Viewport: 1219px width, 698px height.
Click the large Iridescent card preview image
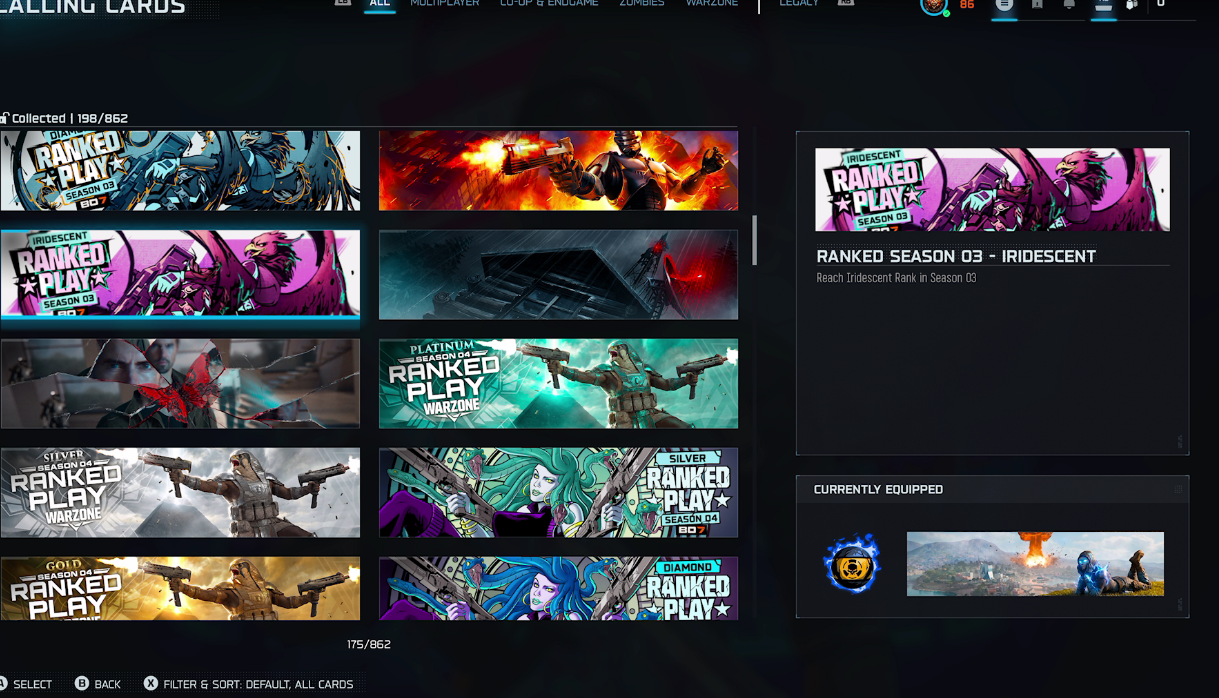click(x=992, y=190)
